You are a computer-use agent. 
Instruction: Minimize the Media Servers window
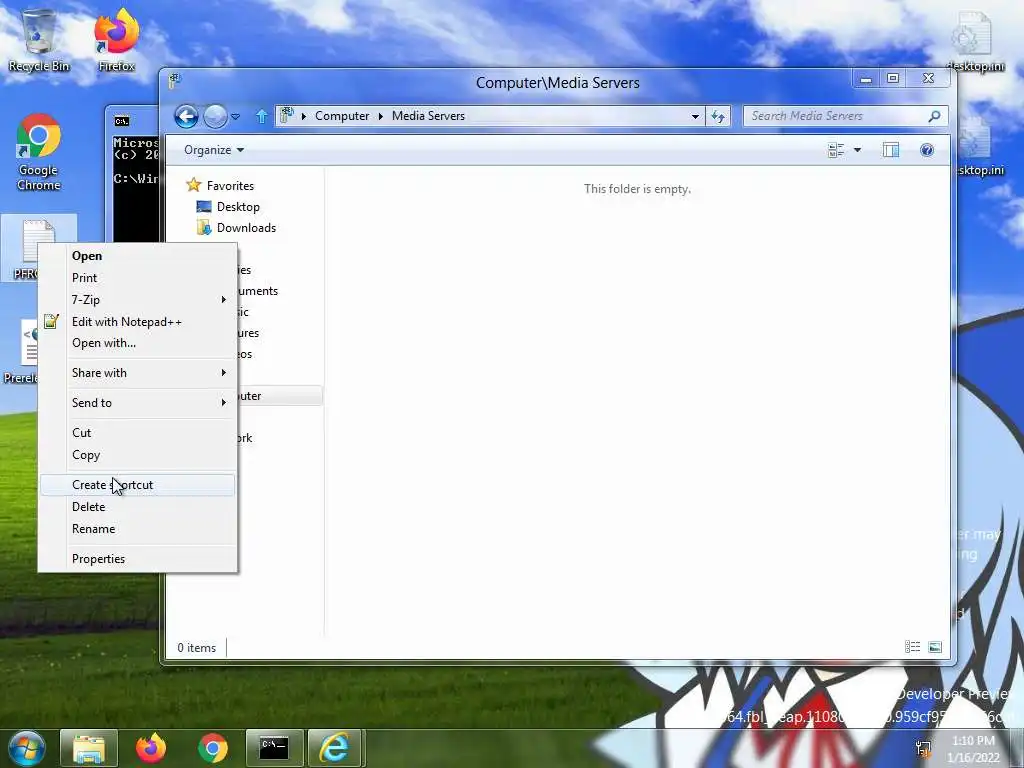point(866,78)
